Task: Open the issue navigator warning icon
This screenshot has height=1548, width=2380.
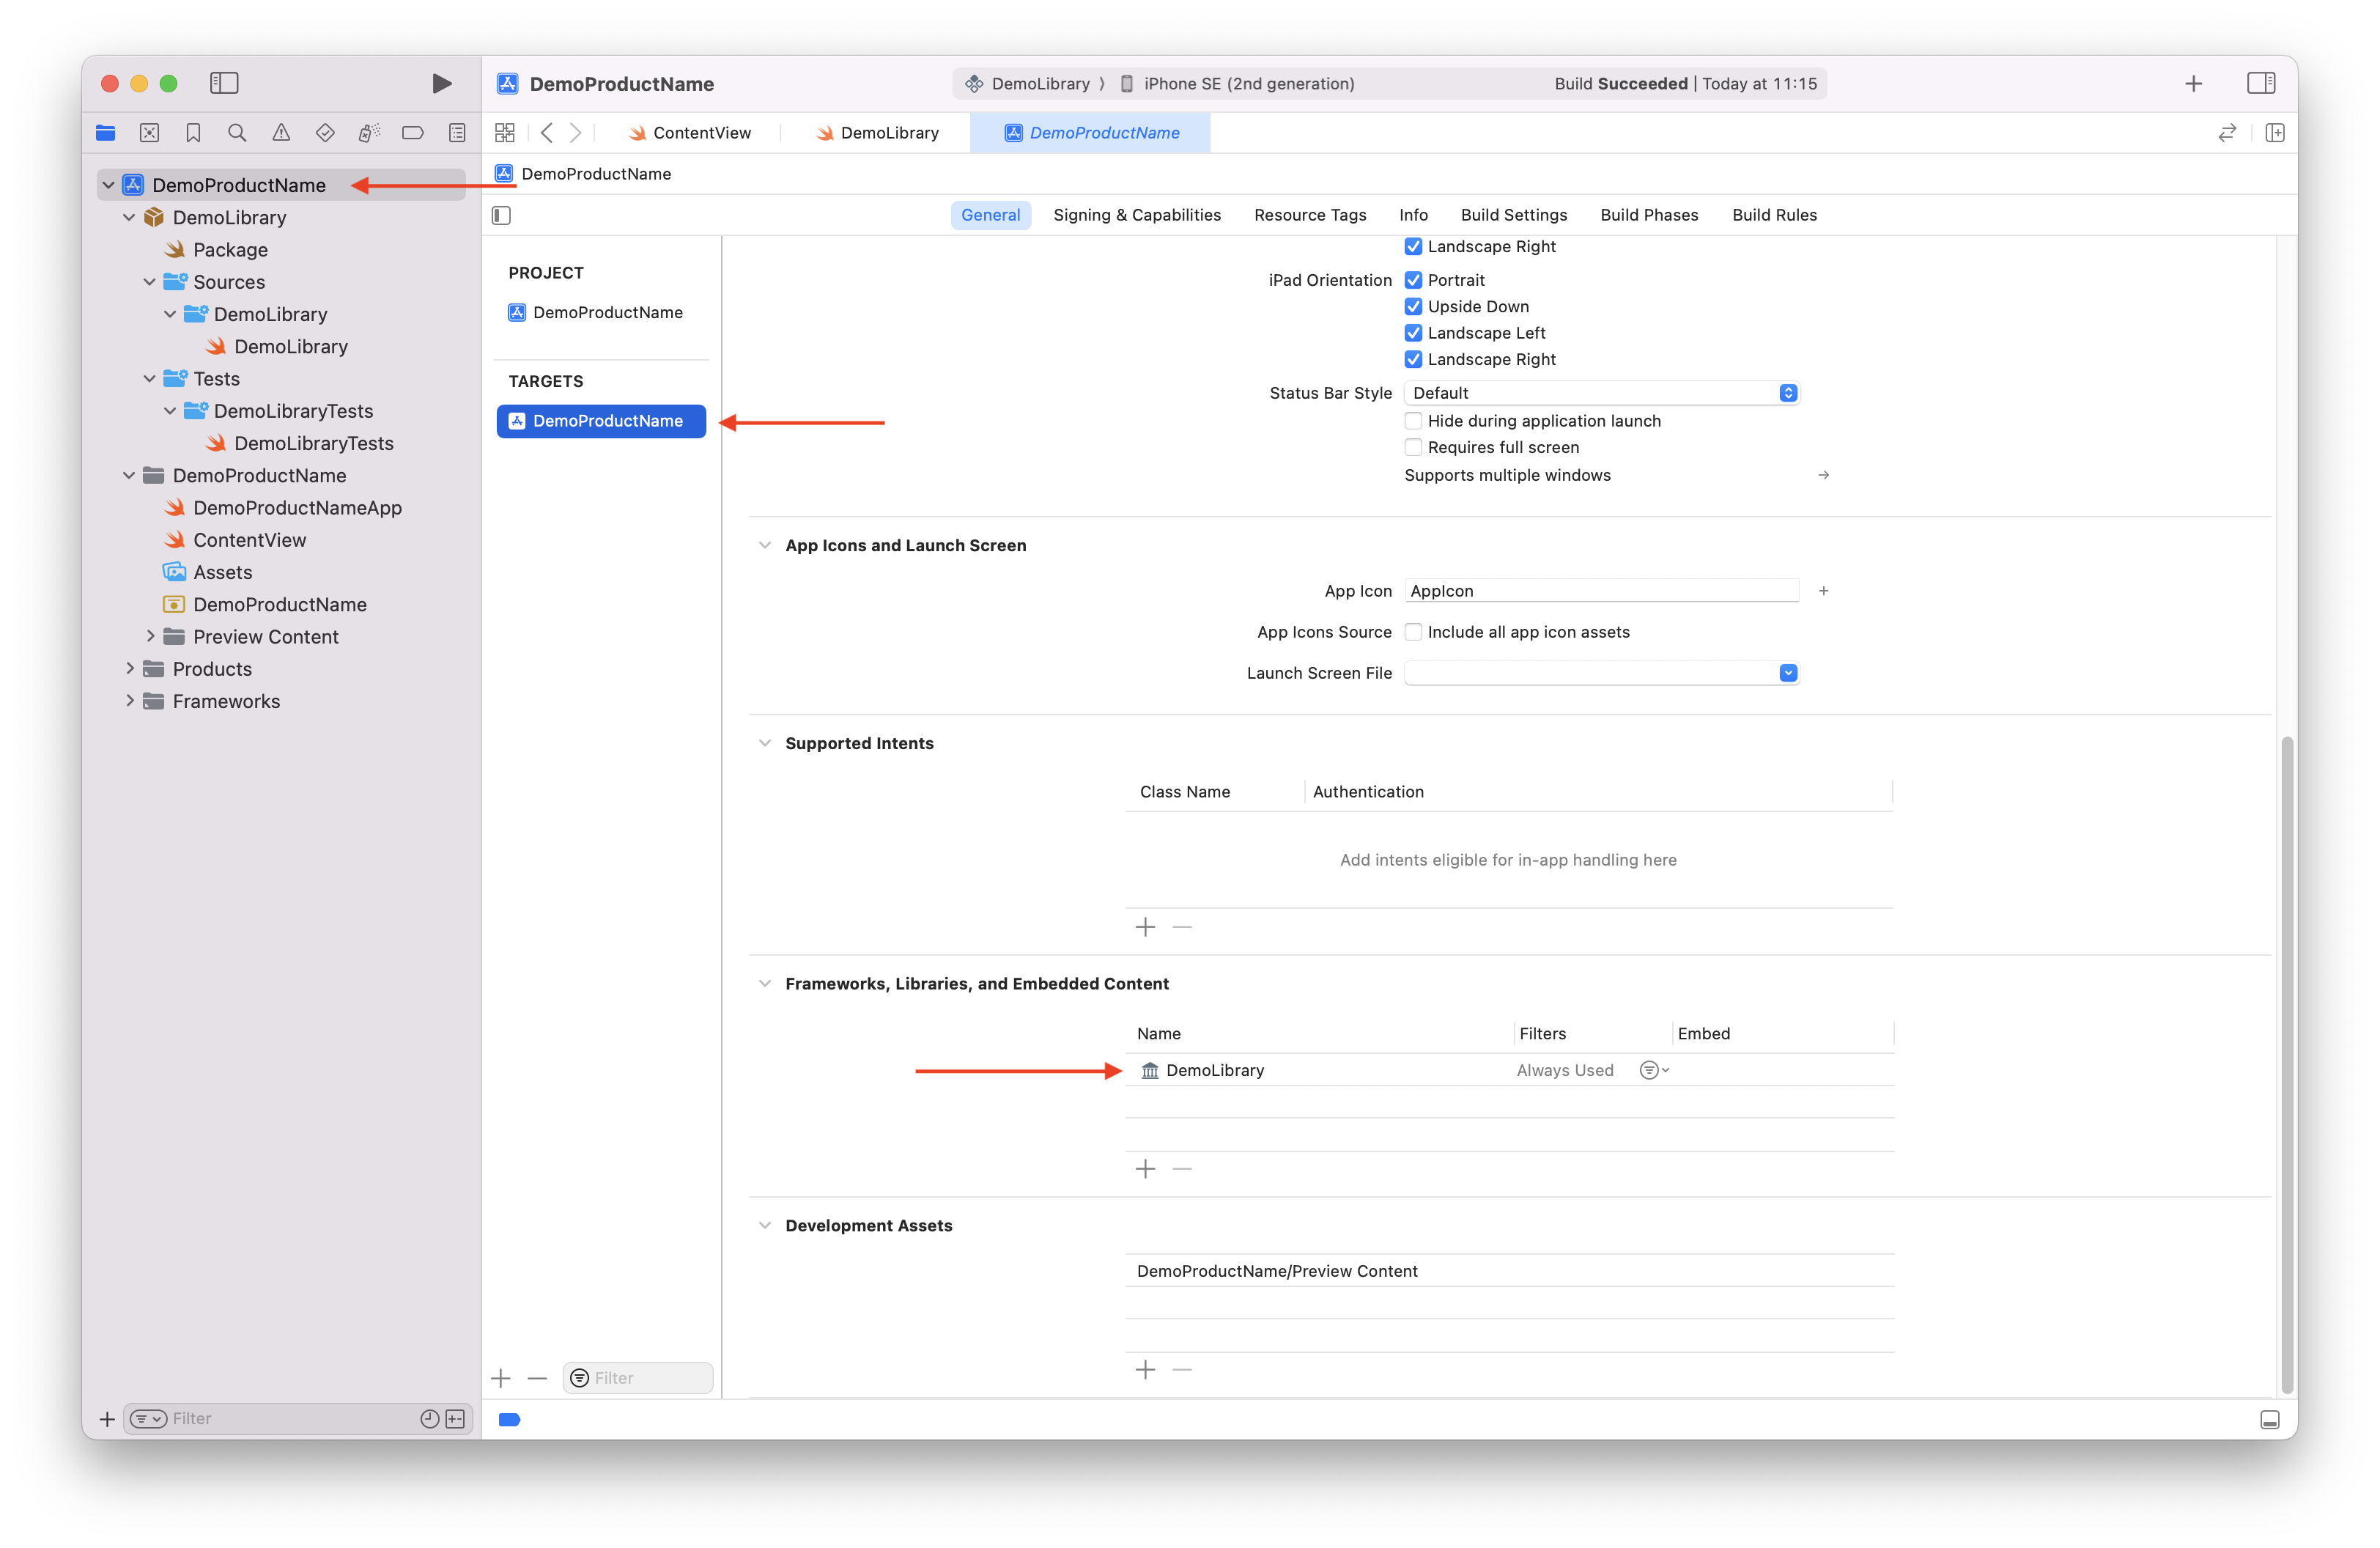Action: pos(281,132)
